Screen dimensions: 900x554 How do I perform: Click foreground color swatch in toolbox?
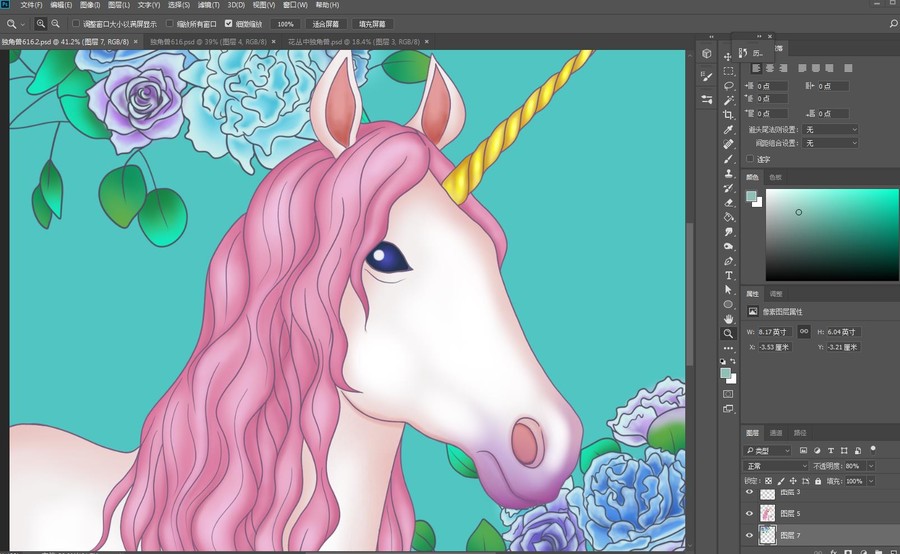pos(725,373)
